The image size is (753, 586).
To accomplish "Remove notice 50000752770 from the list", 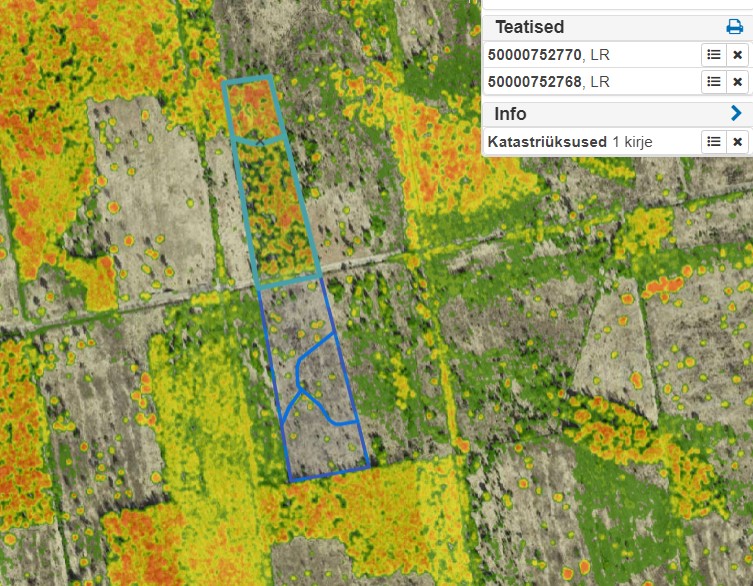I will coord(738,55).
